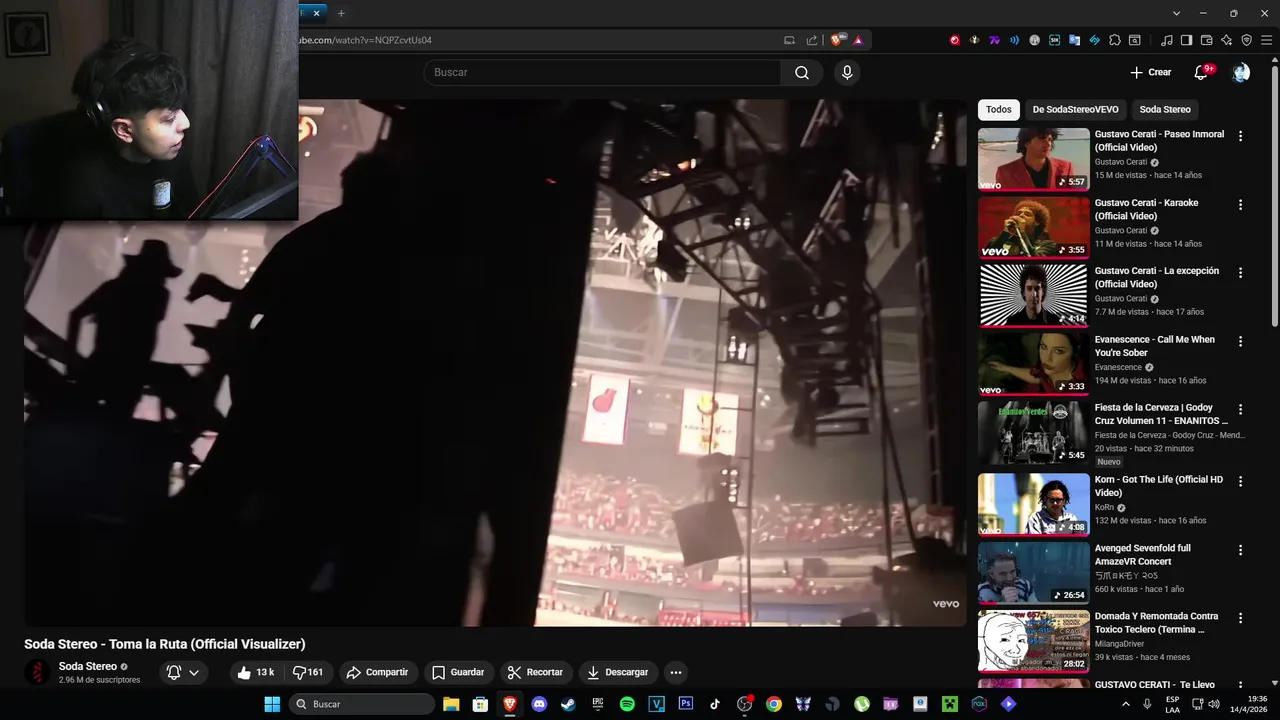
Task: Click the Brave Rewards triangle icon
Action: [858, 40]
